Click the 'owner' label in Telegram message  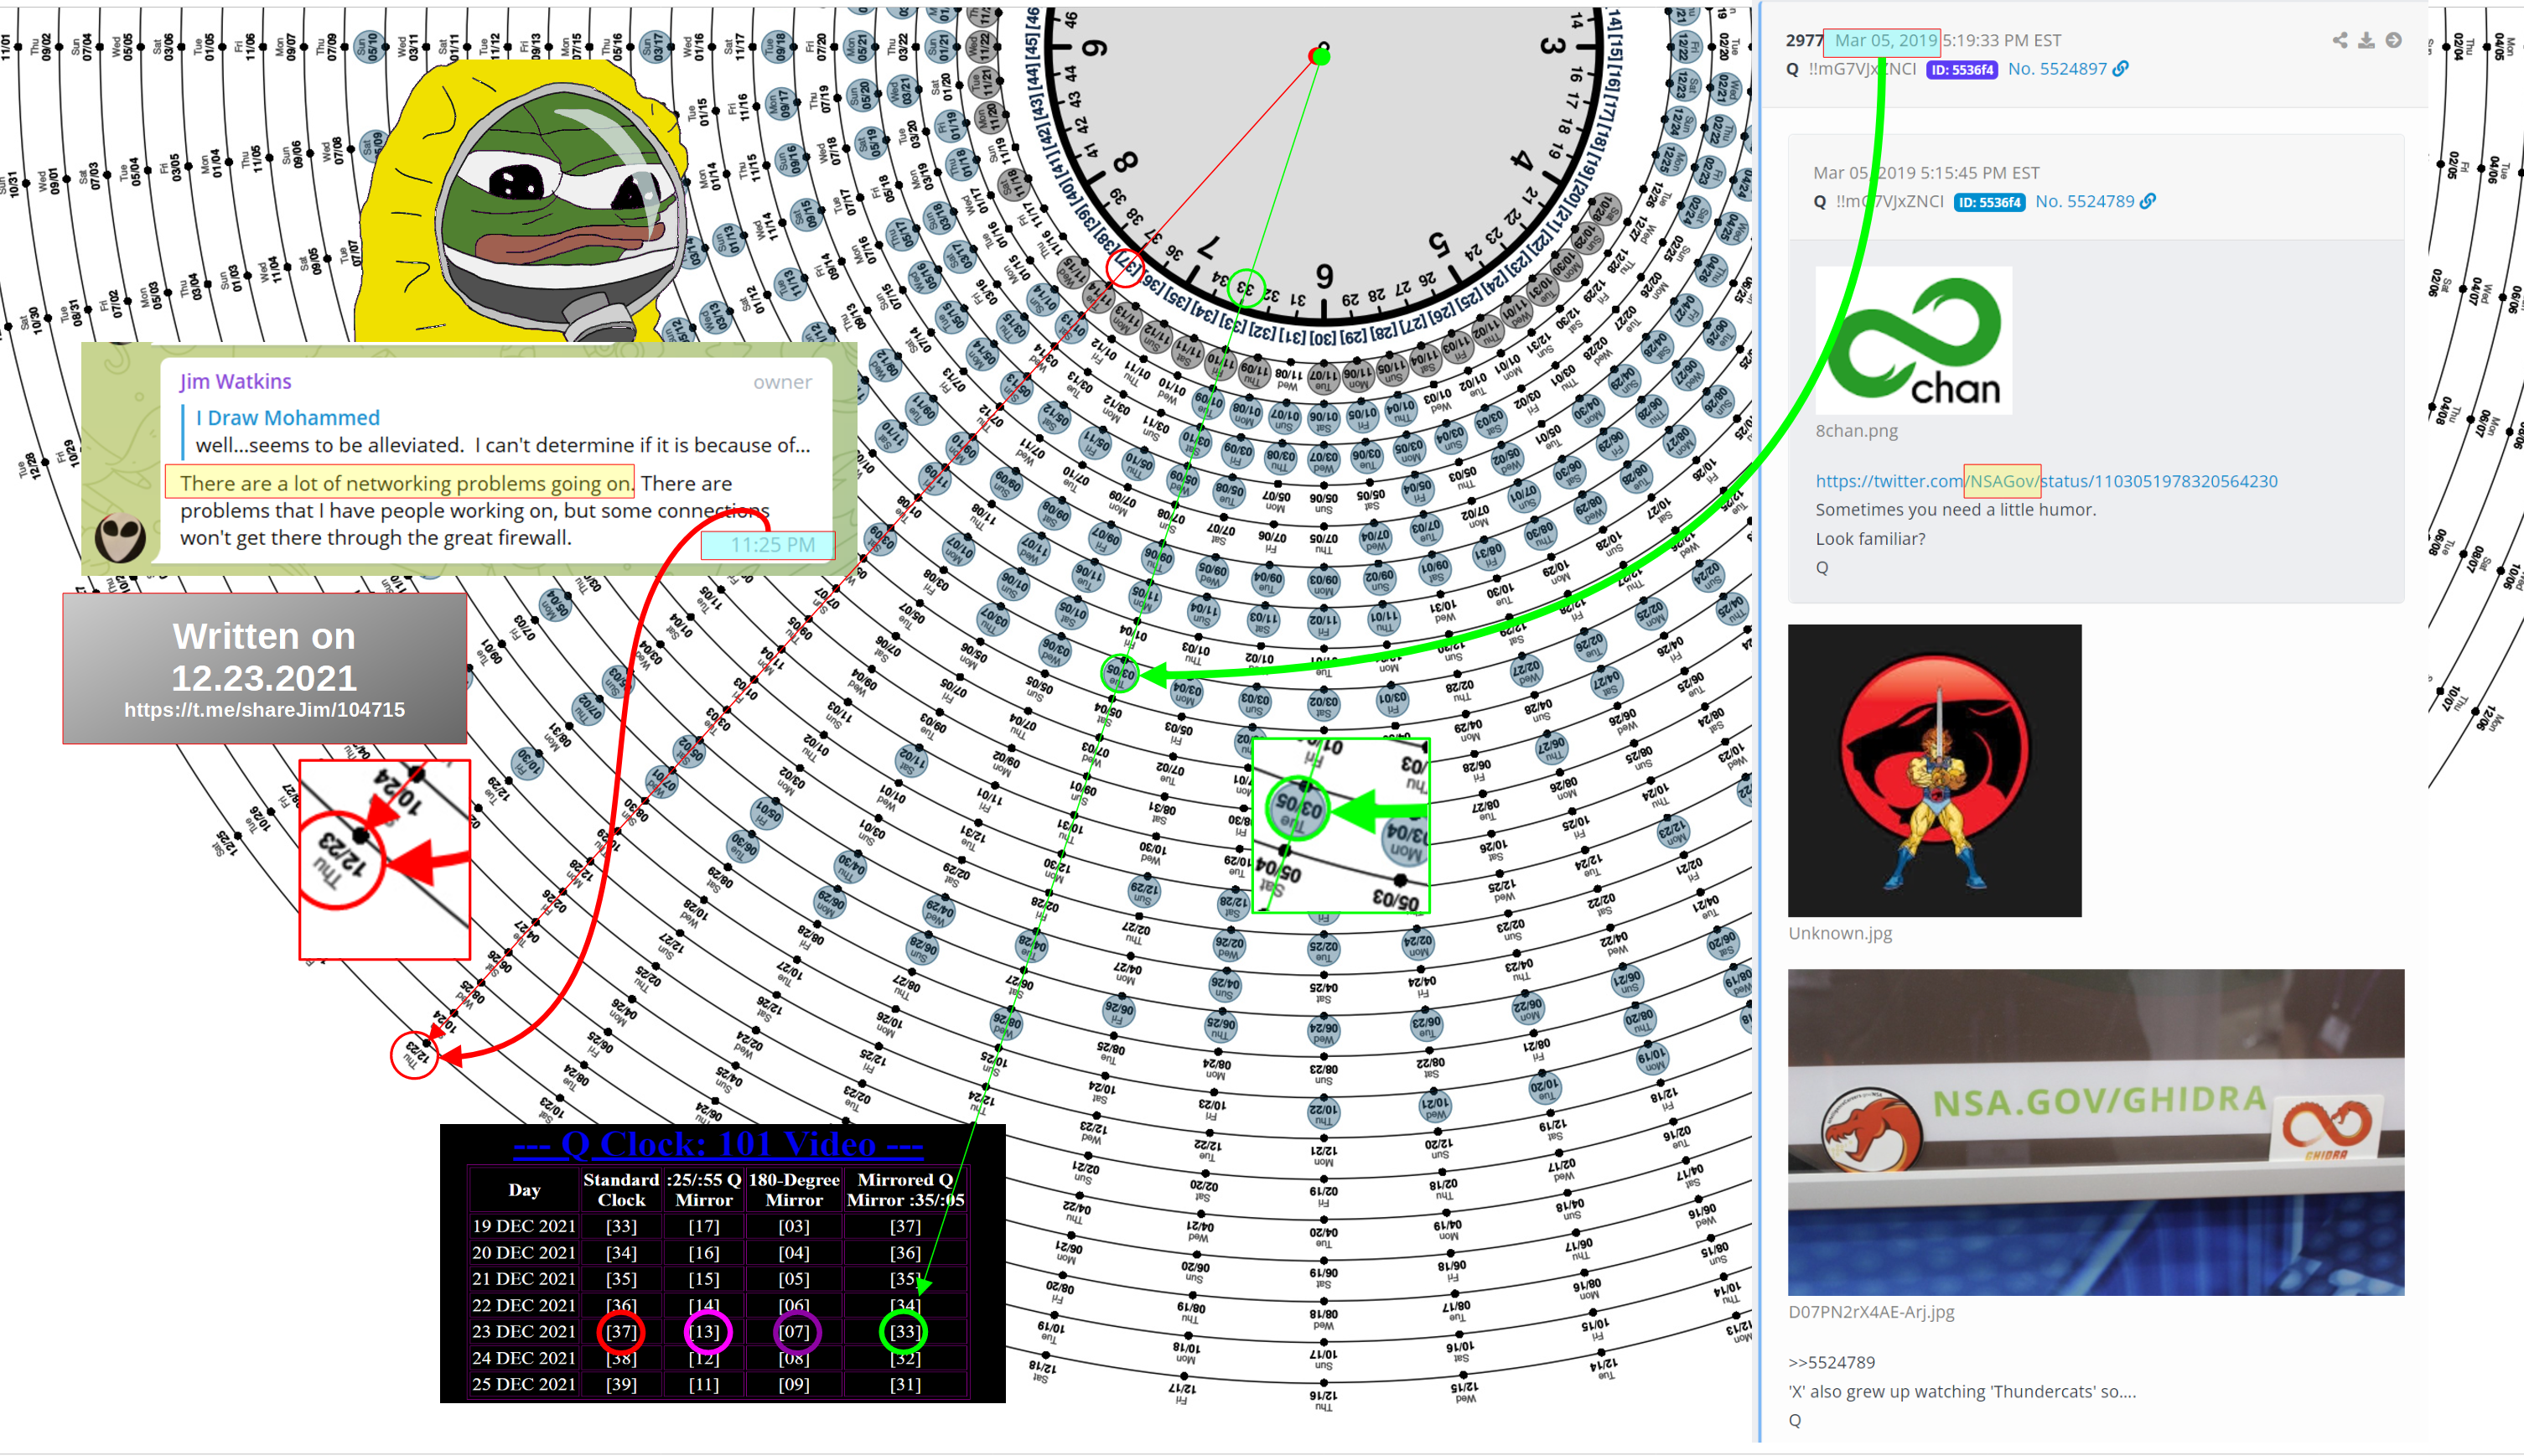coord(782,382)
